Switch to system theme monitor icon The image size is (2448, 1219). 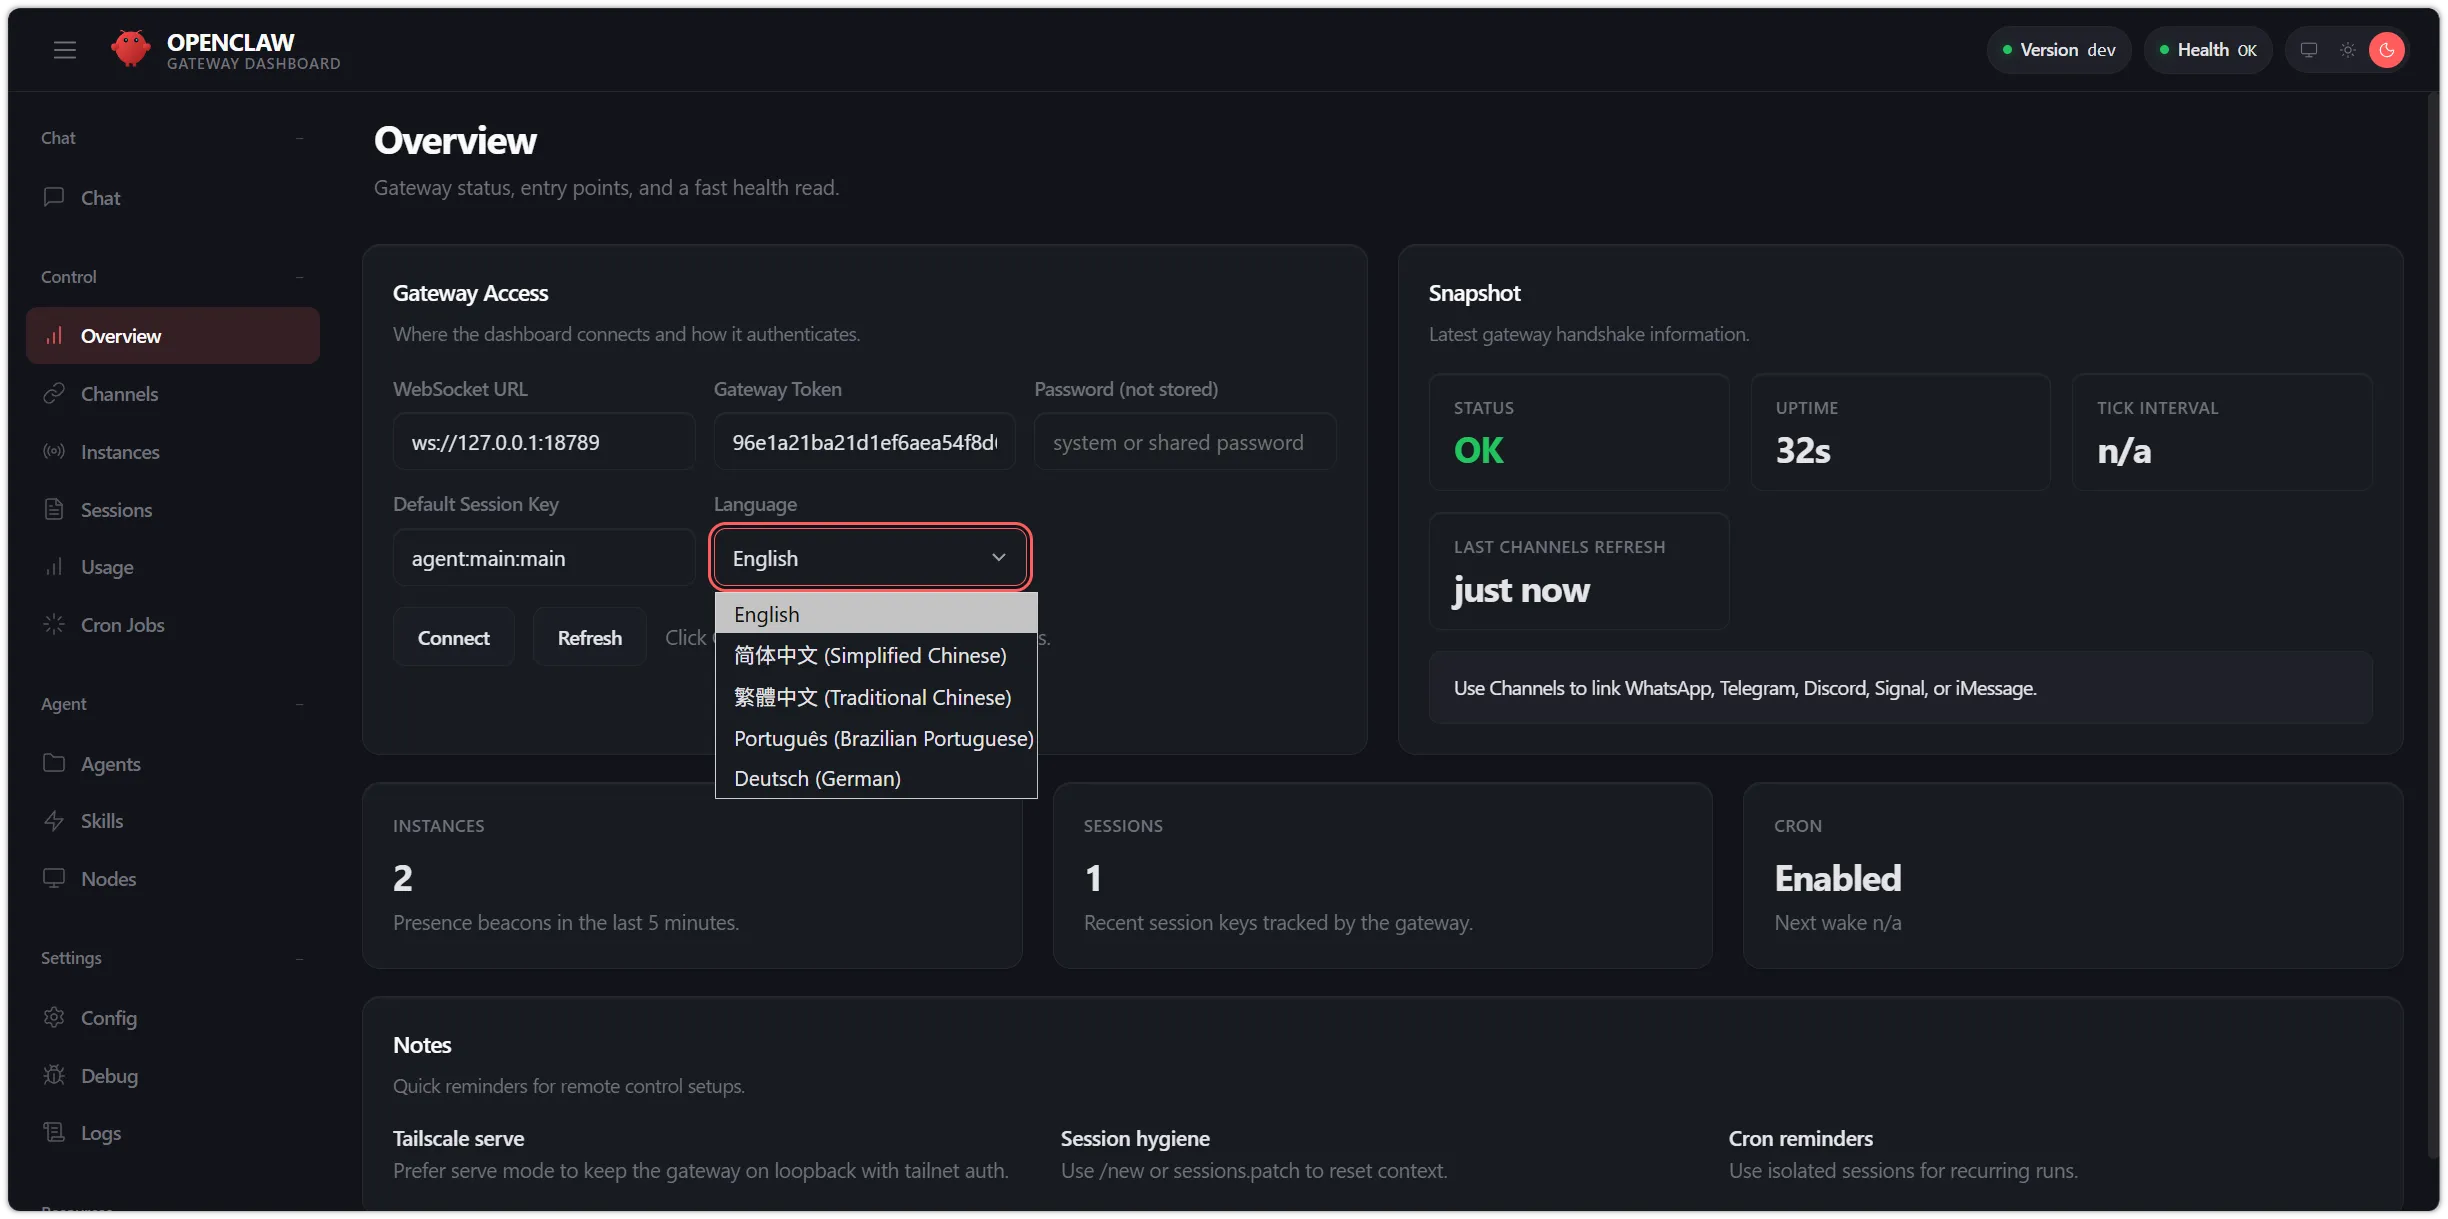pos(2309,50)
